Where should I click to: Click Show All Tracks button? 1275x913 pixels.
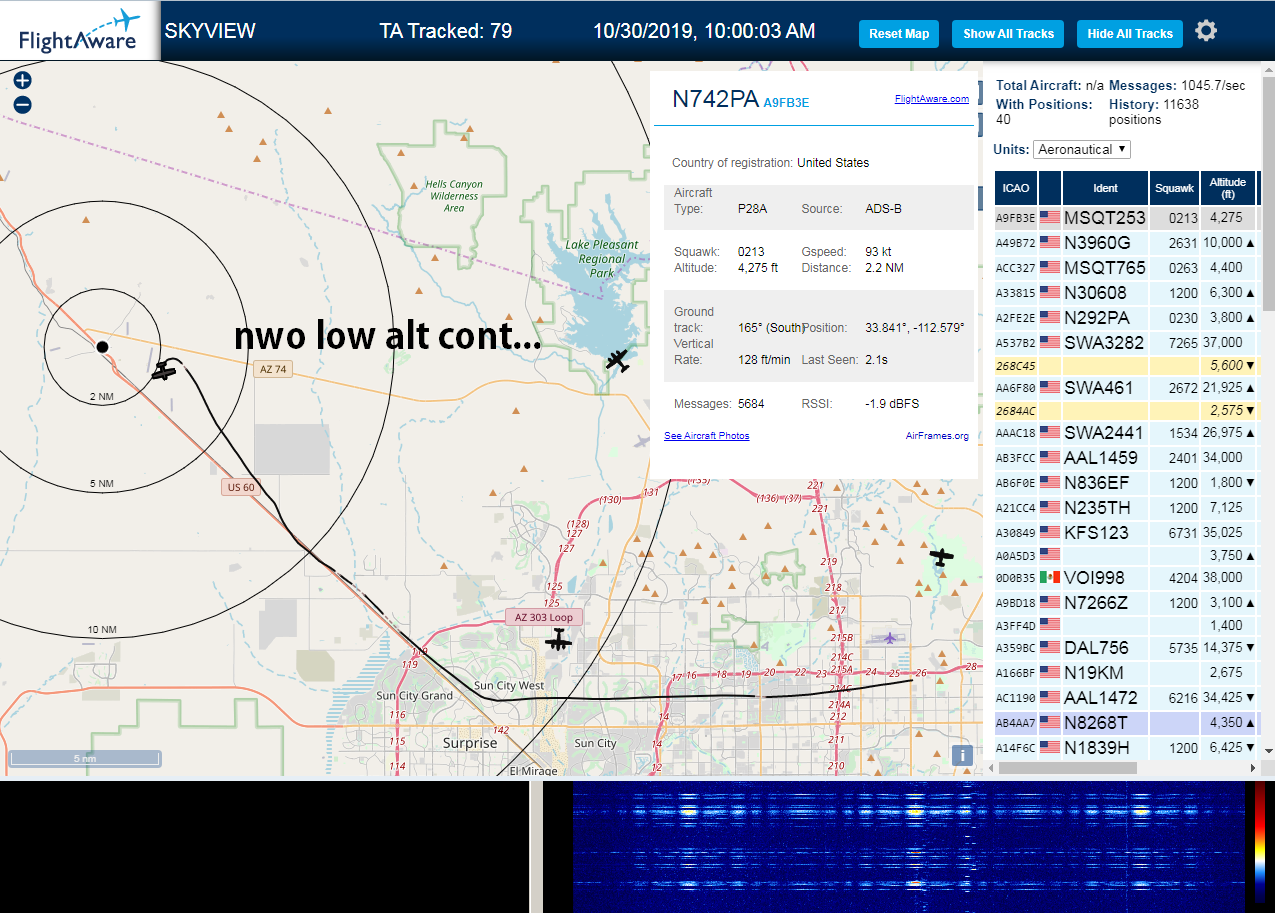click(1008, 34)
